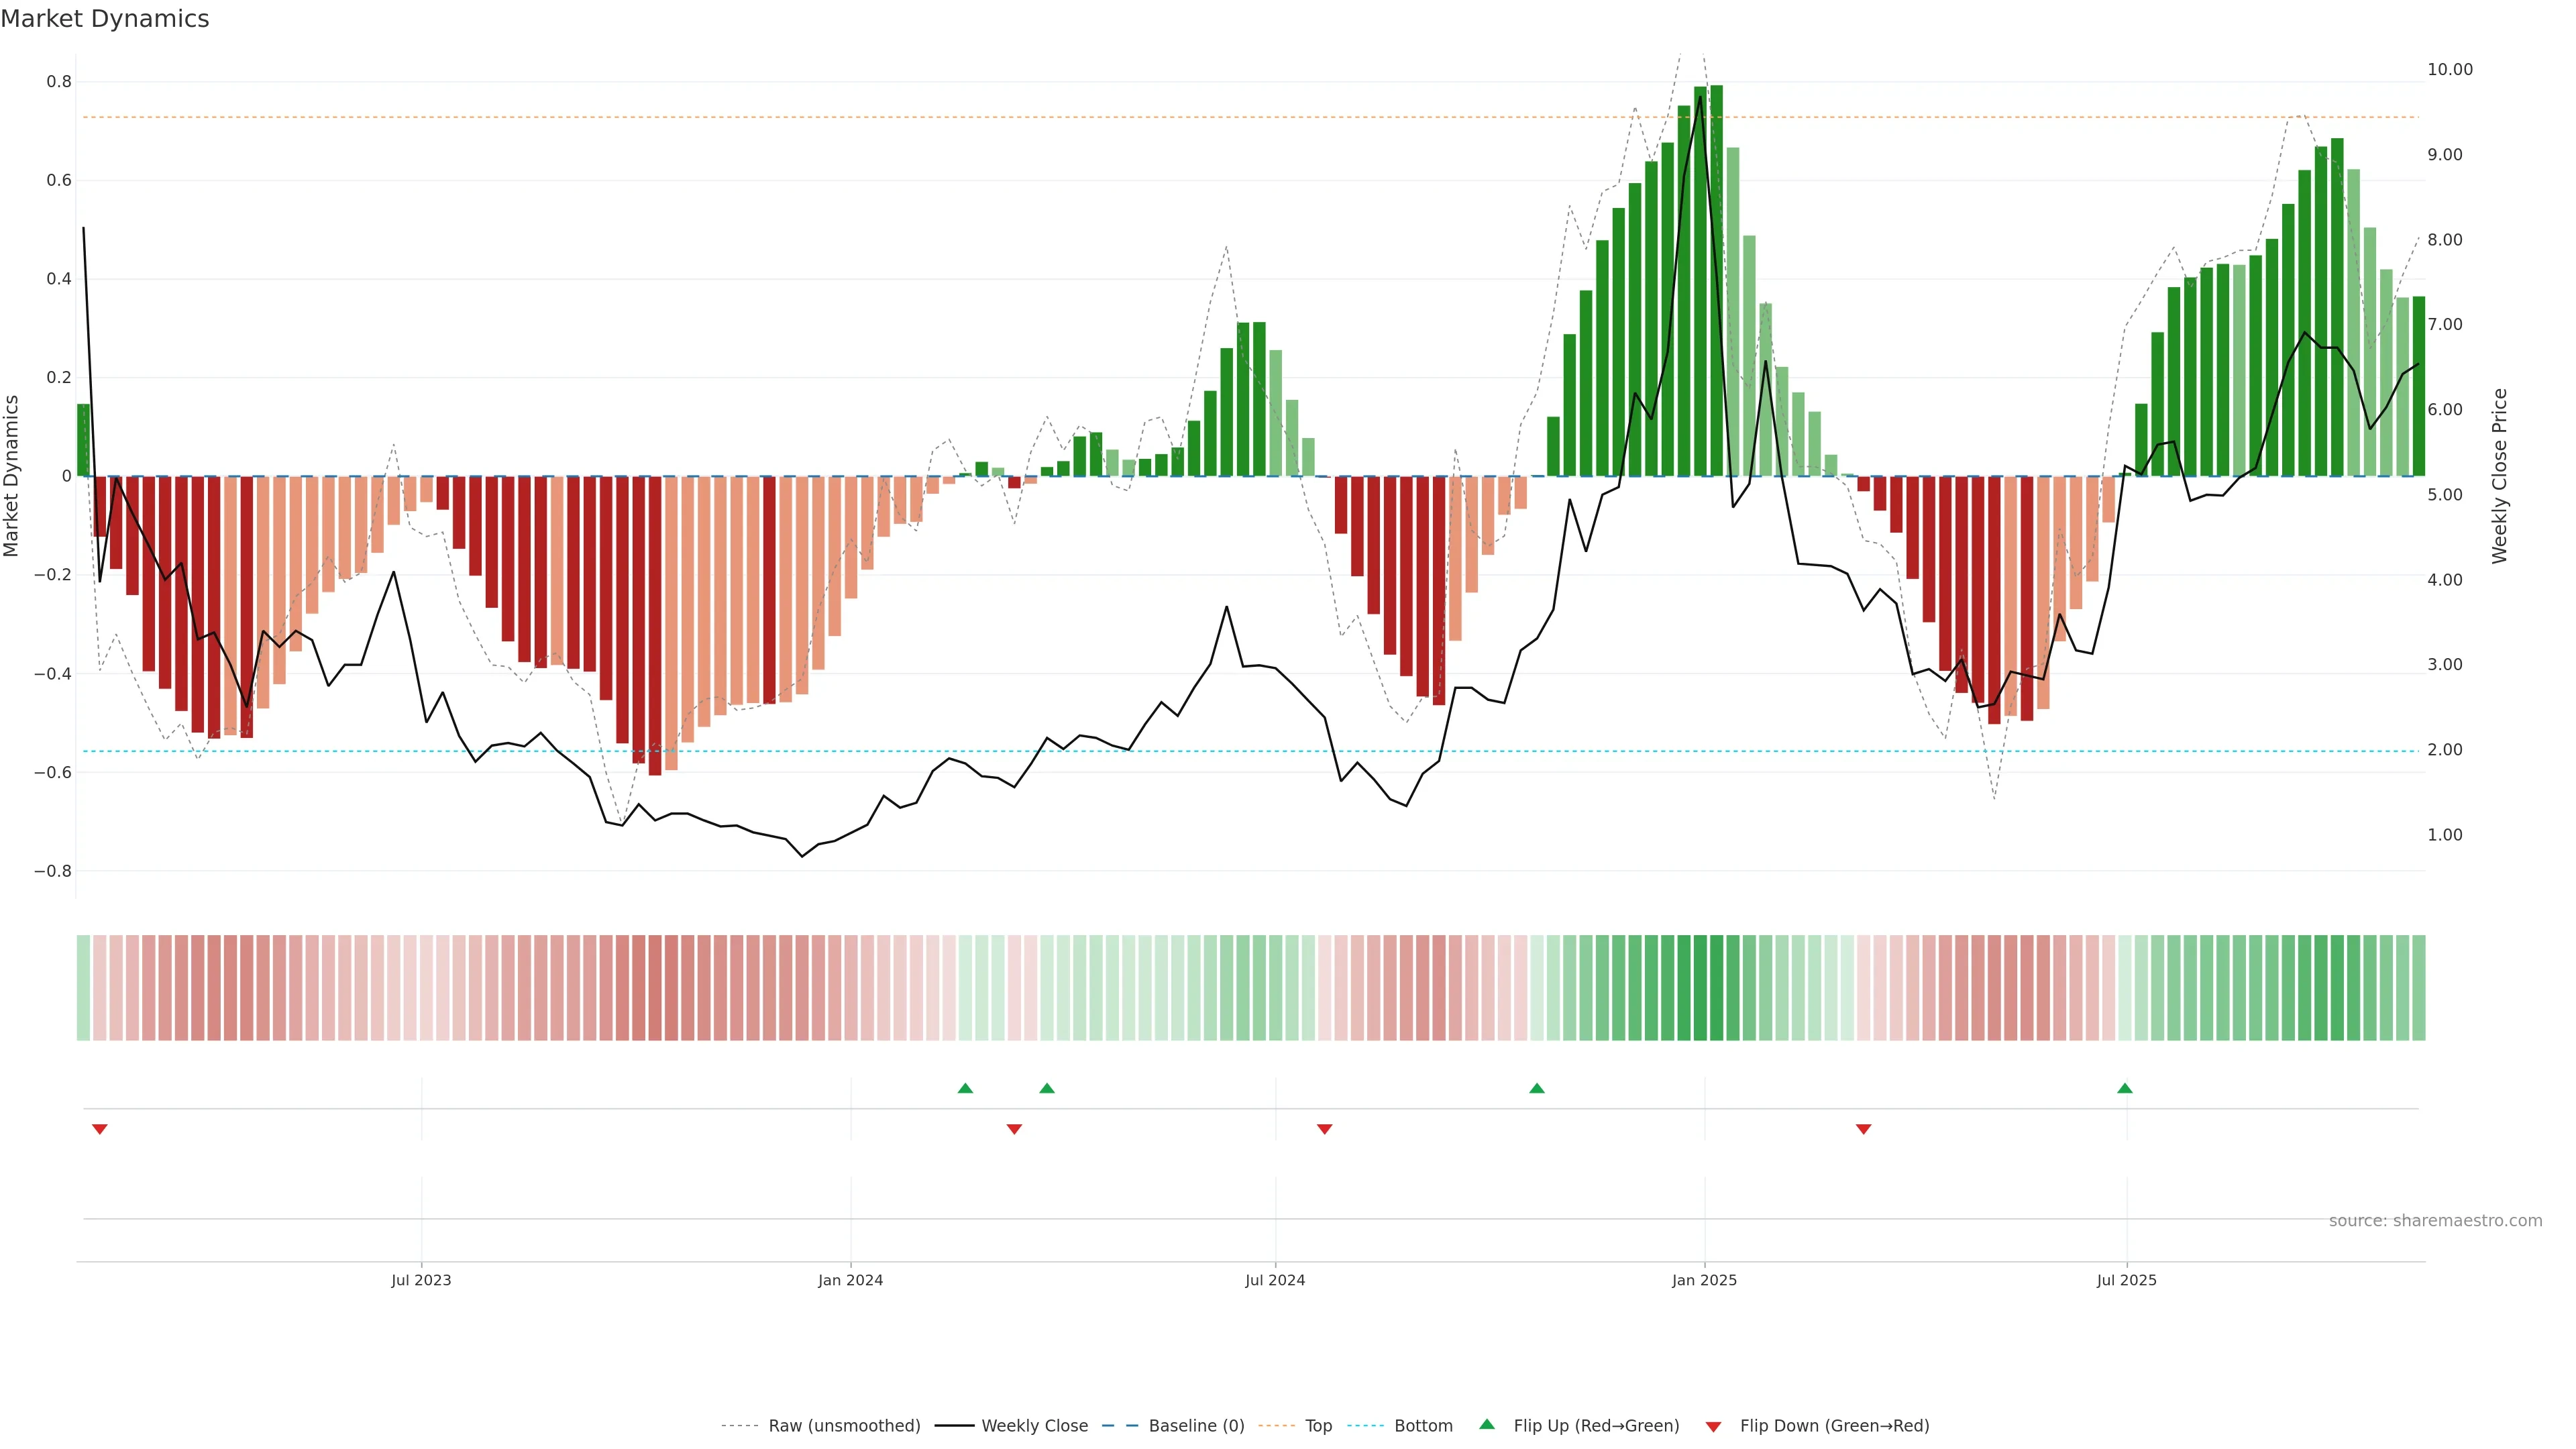Click the green triangle icon in the legend
Image resolution: width=2576 pixels, height=1449 pixels.
(x=1487, y=1424)
